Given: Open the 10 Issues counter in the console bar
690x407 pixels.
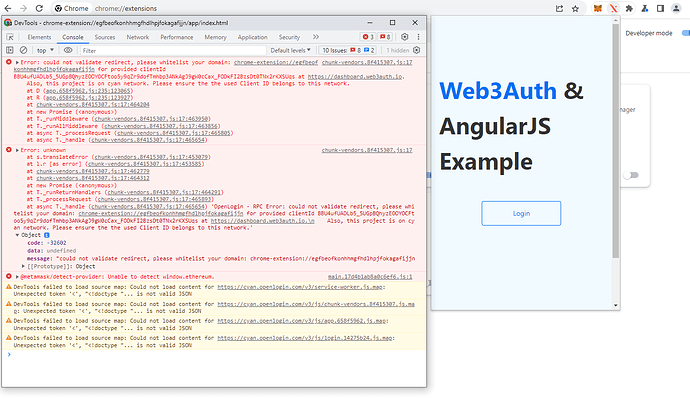Looking at the screenshot, I should (348, 50).
